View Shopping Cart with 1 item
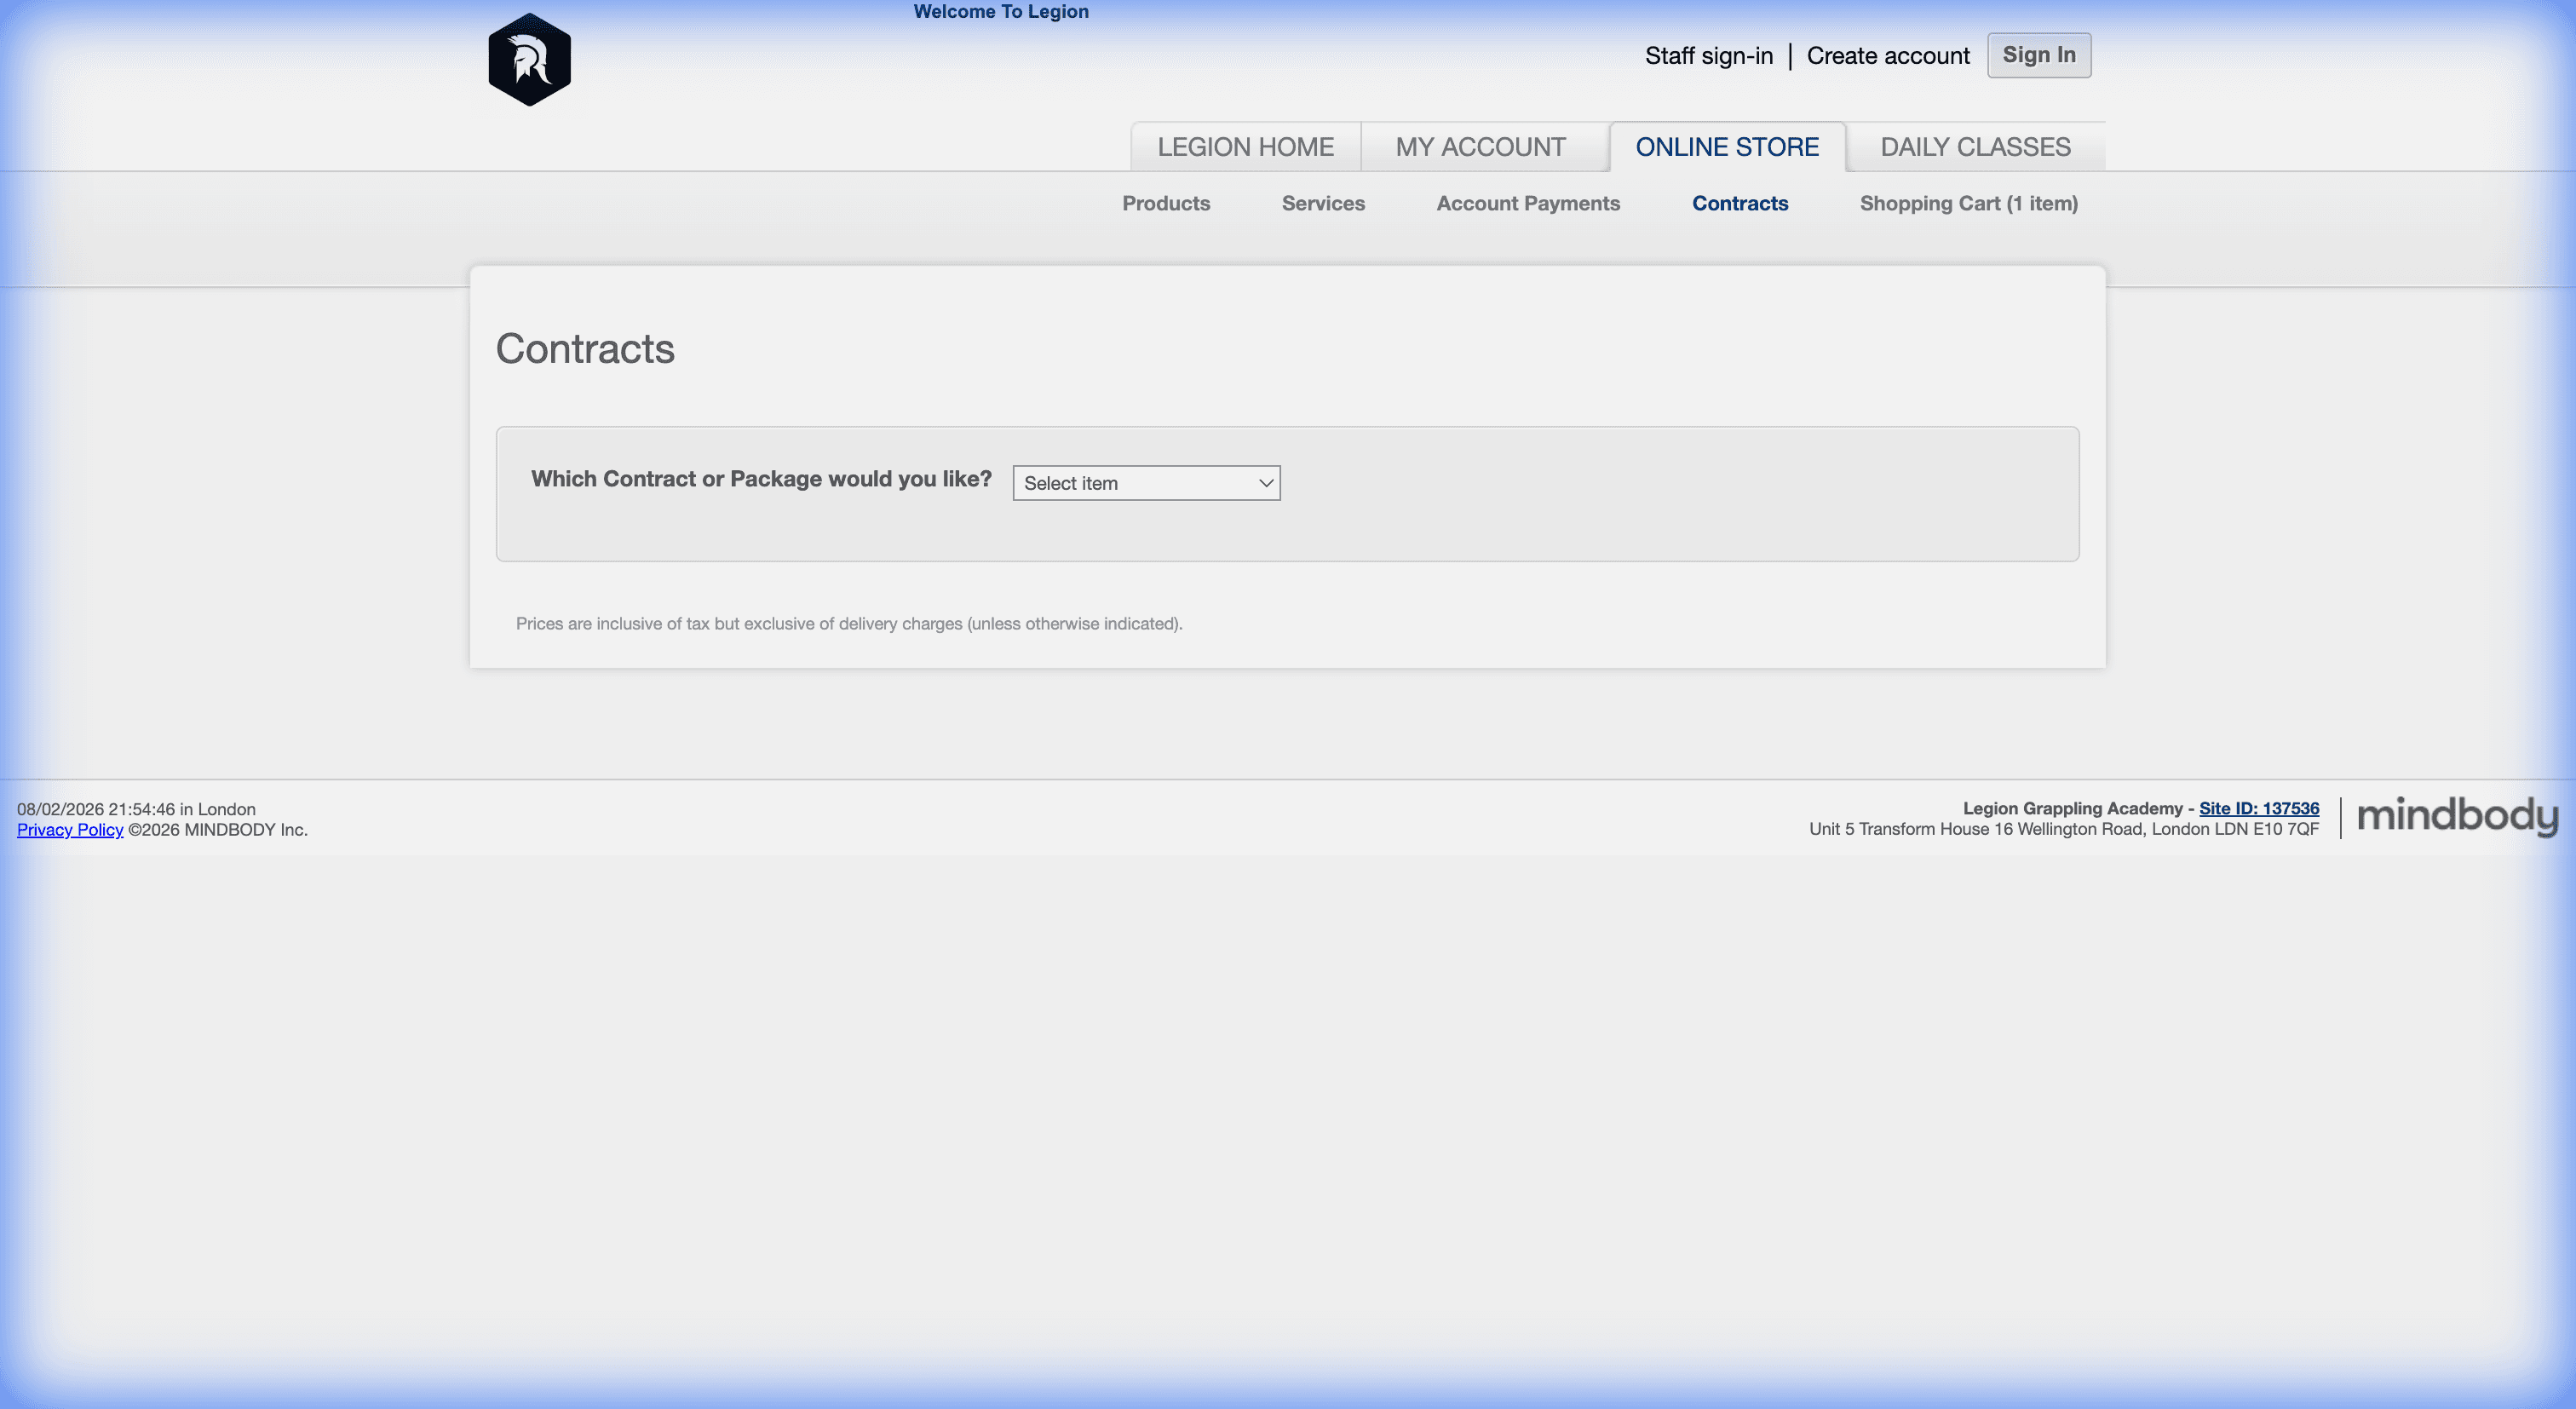The height and width of the screenshot is (1409, 2576). coord(1968,203)
